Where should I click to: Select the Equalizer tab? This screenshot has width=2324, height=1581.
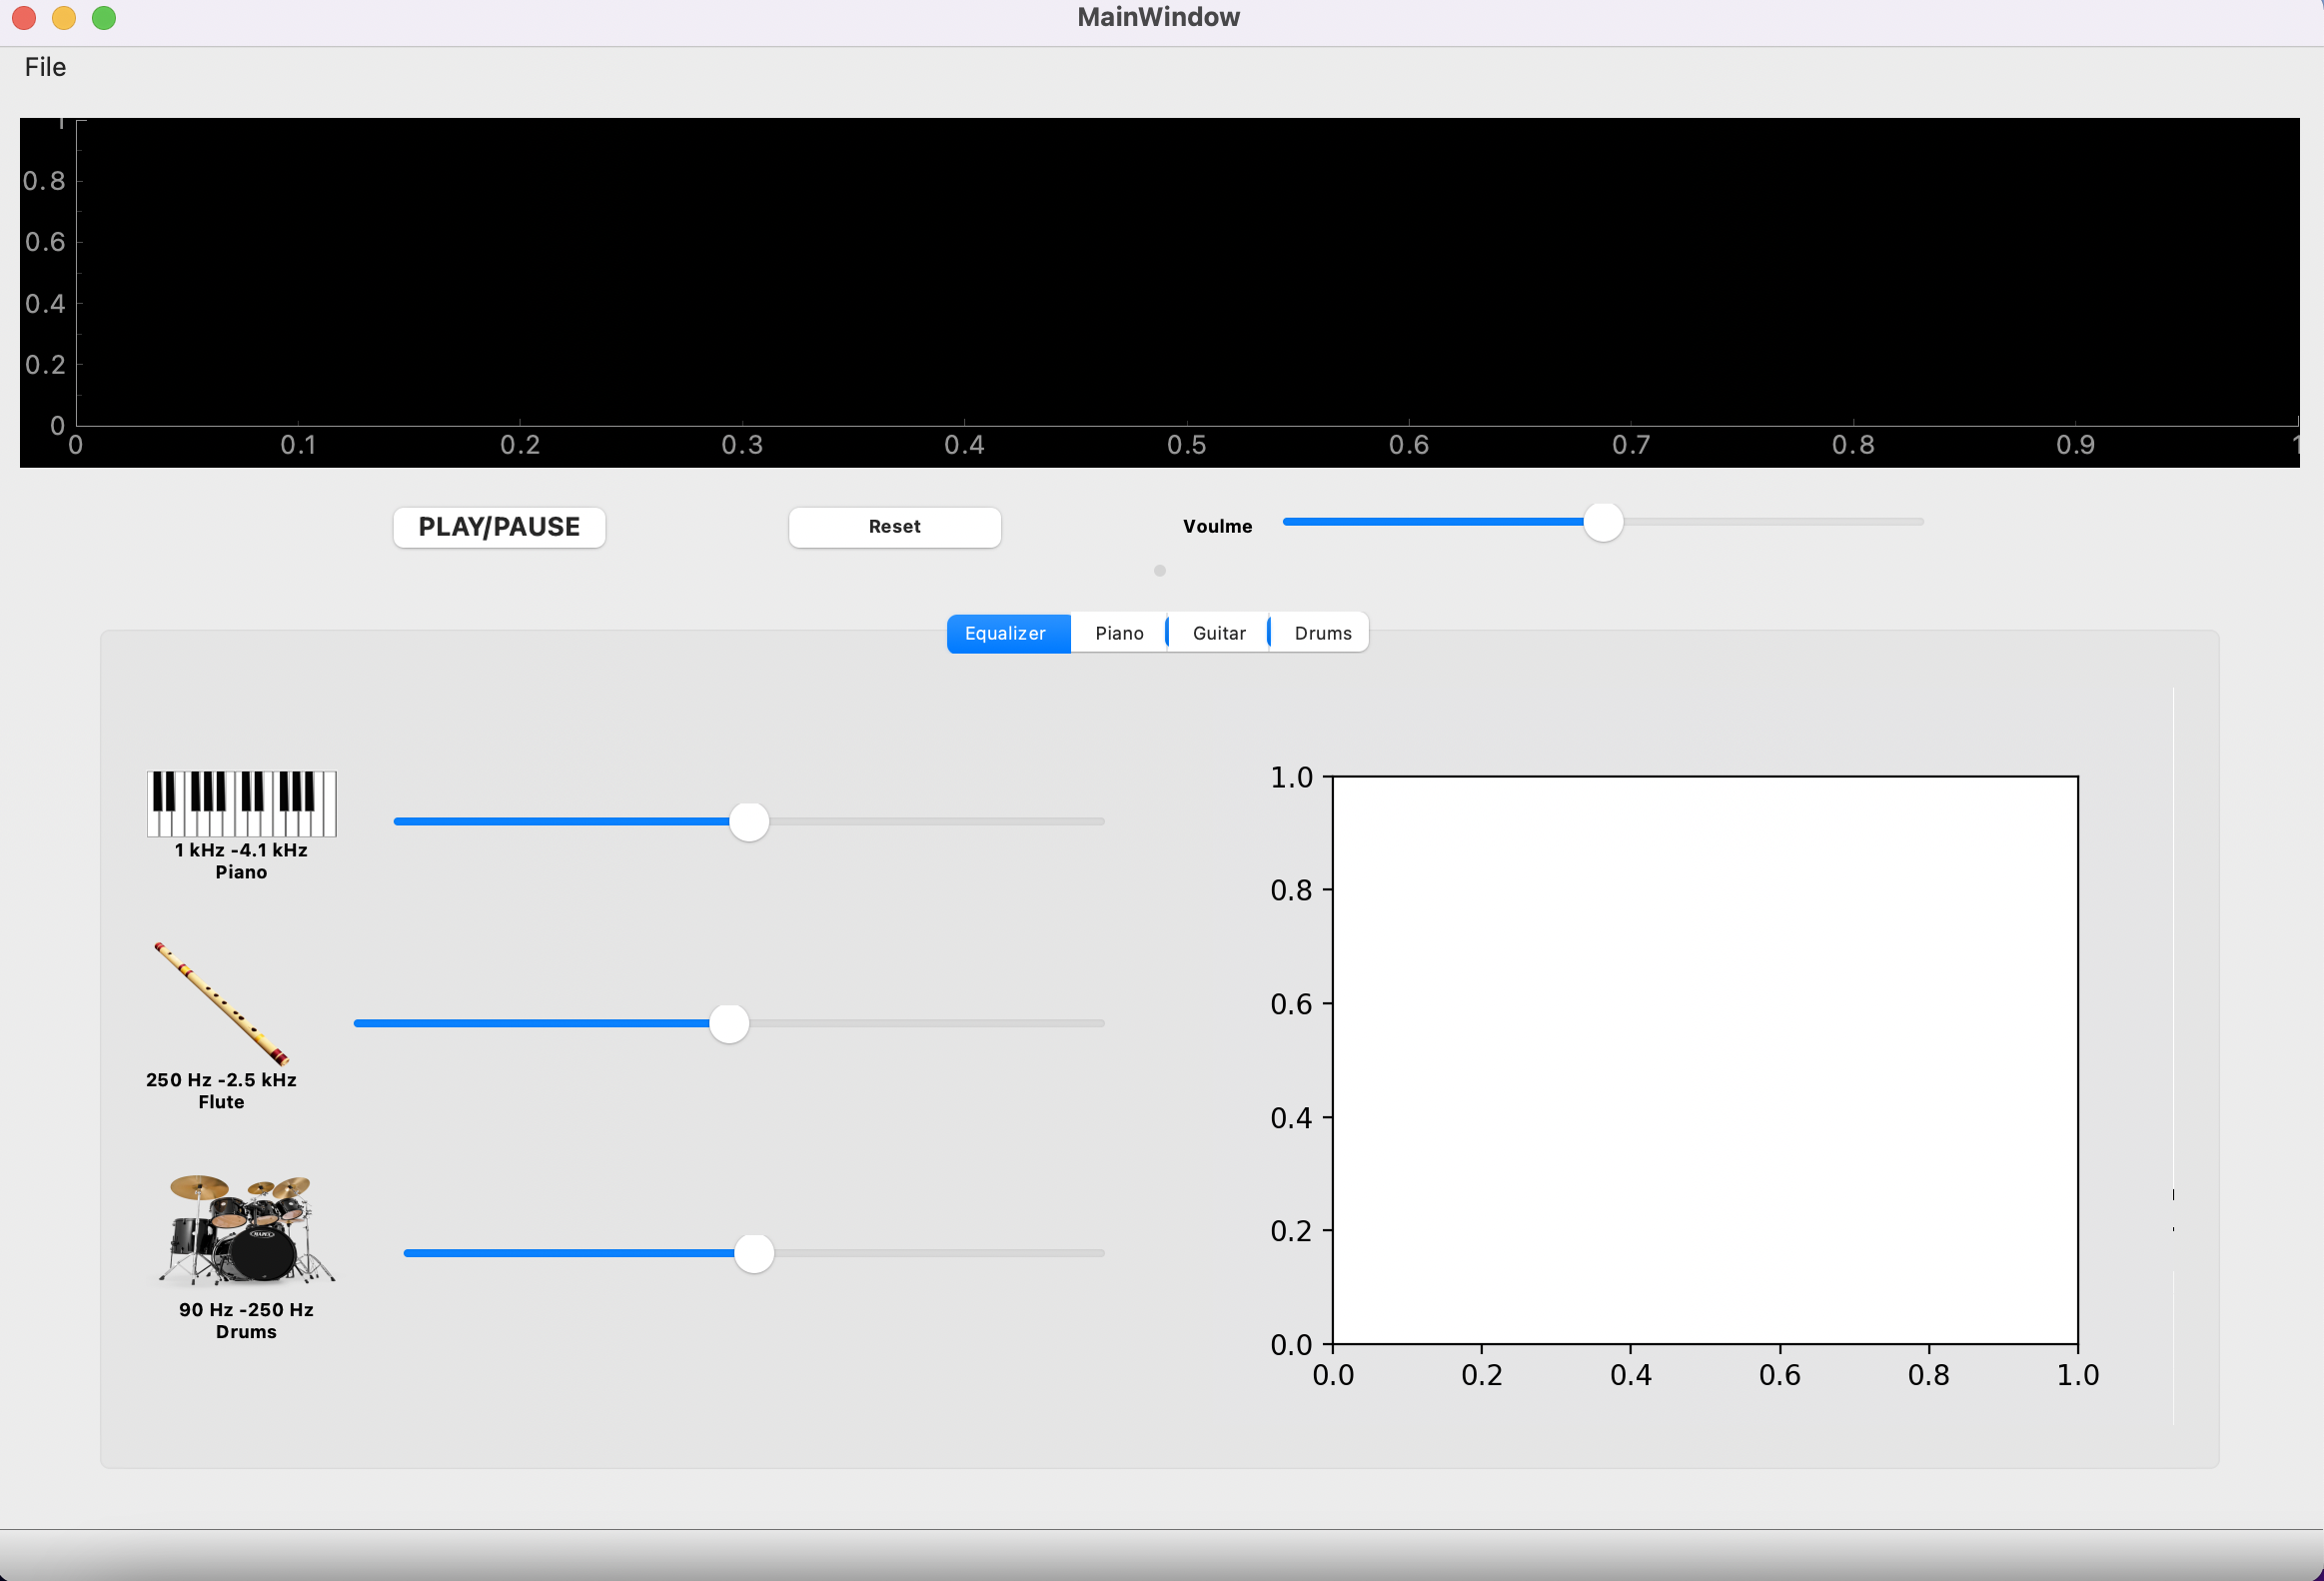[x=1005, y=633]
